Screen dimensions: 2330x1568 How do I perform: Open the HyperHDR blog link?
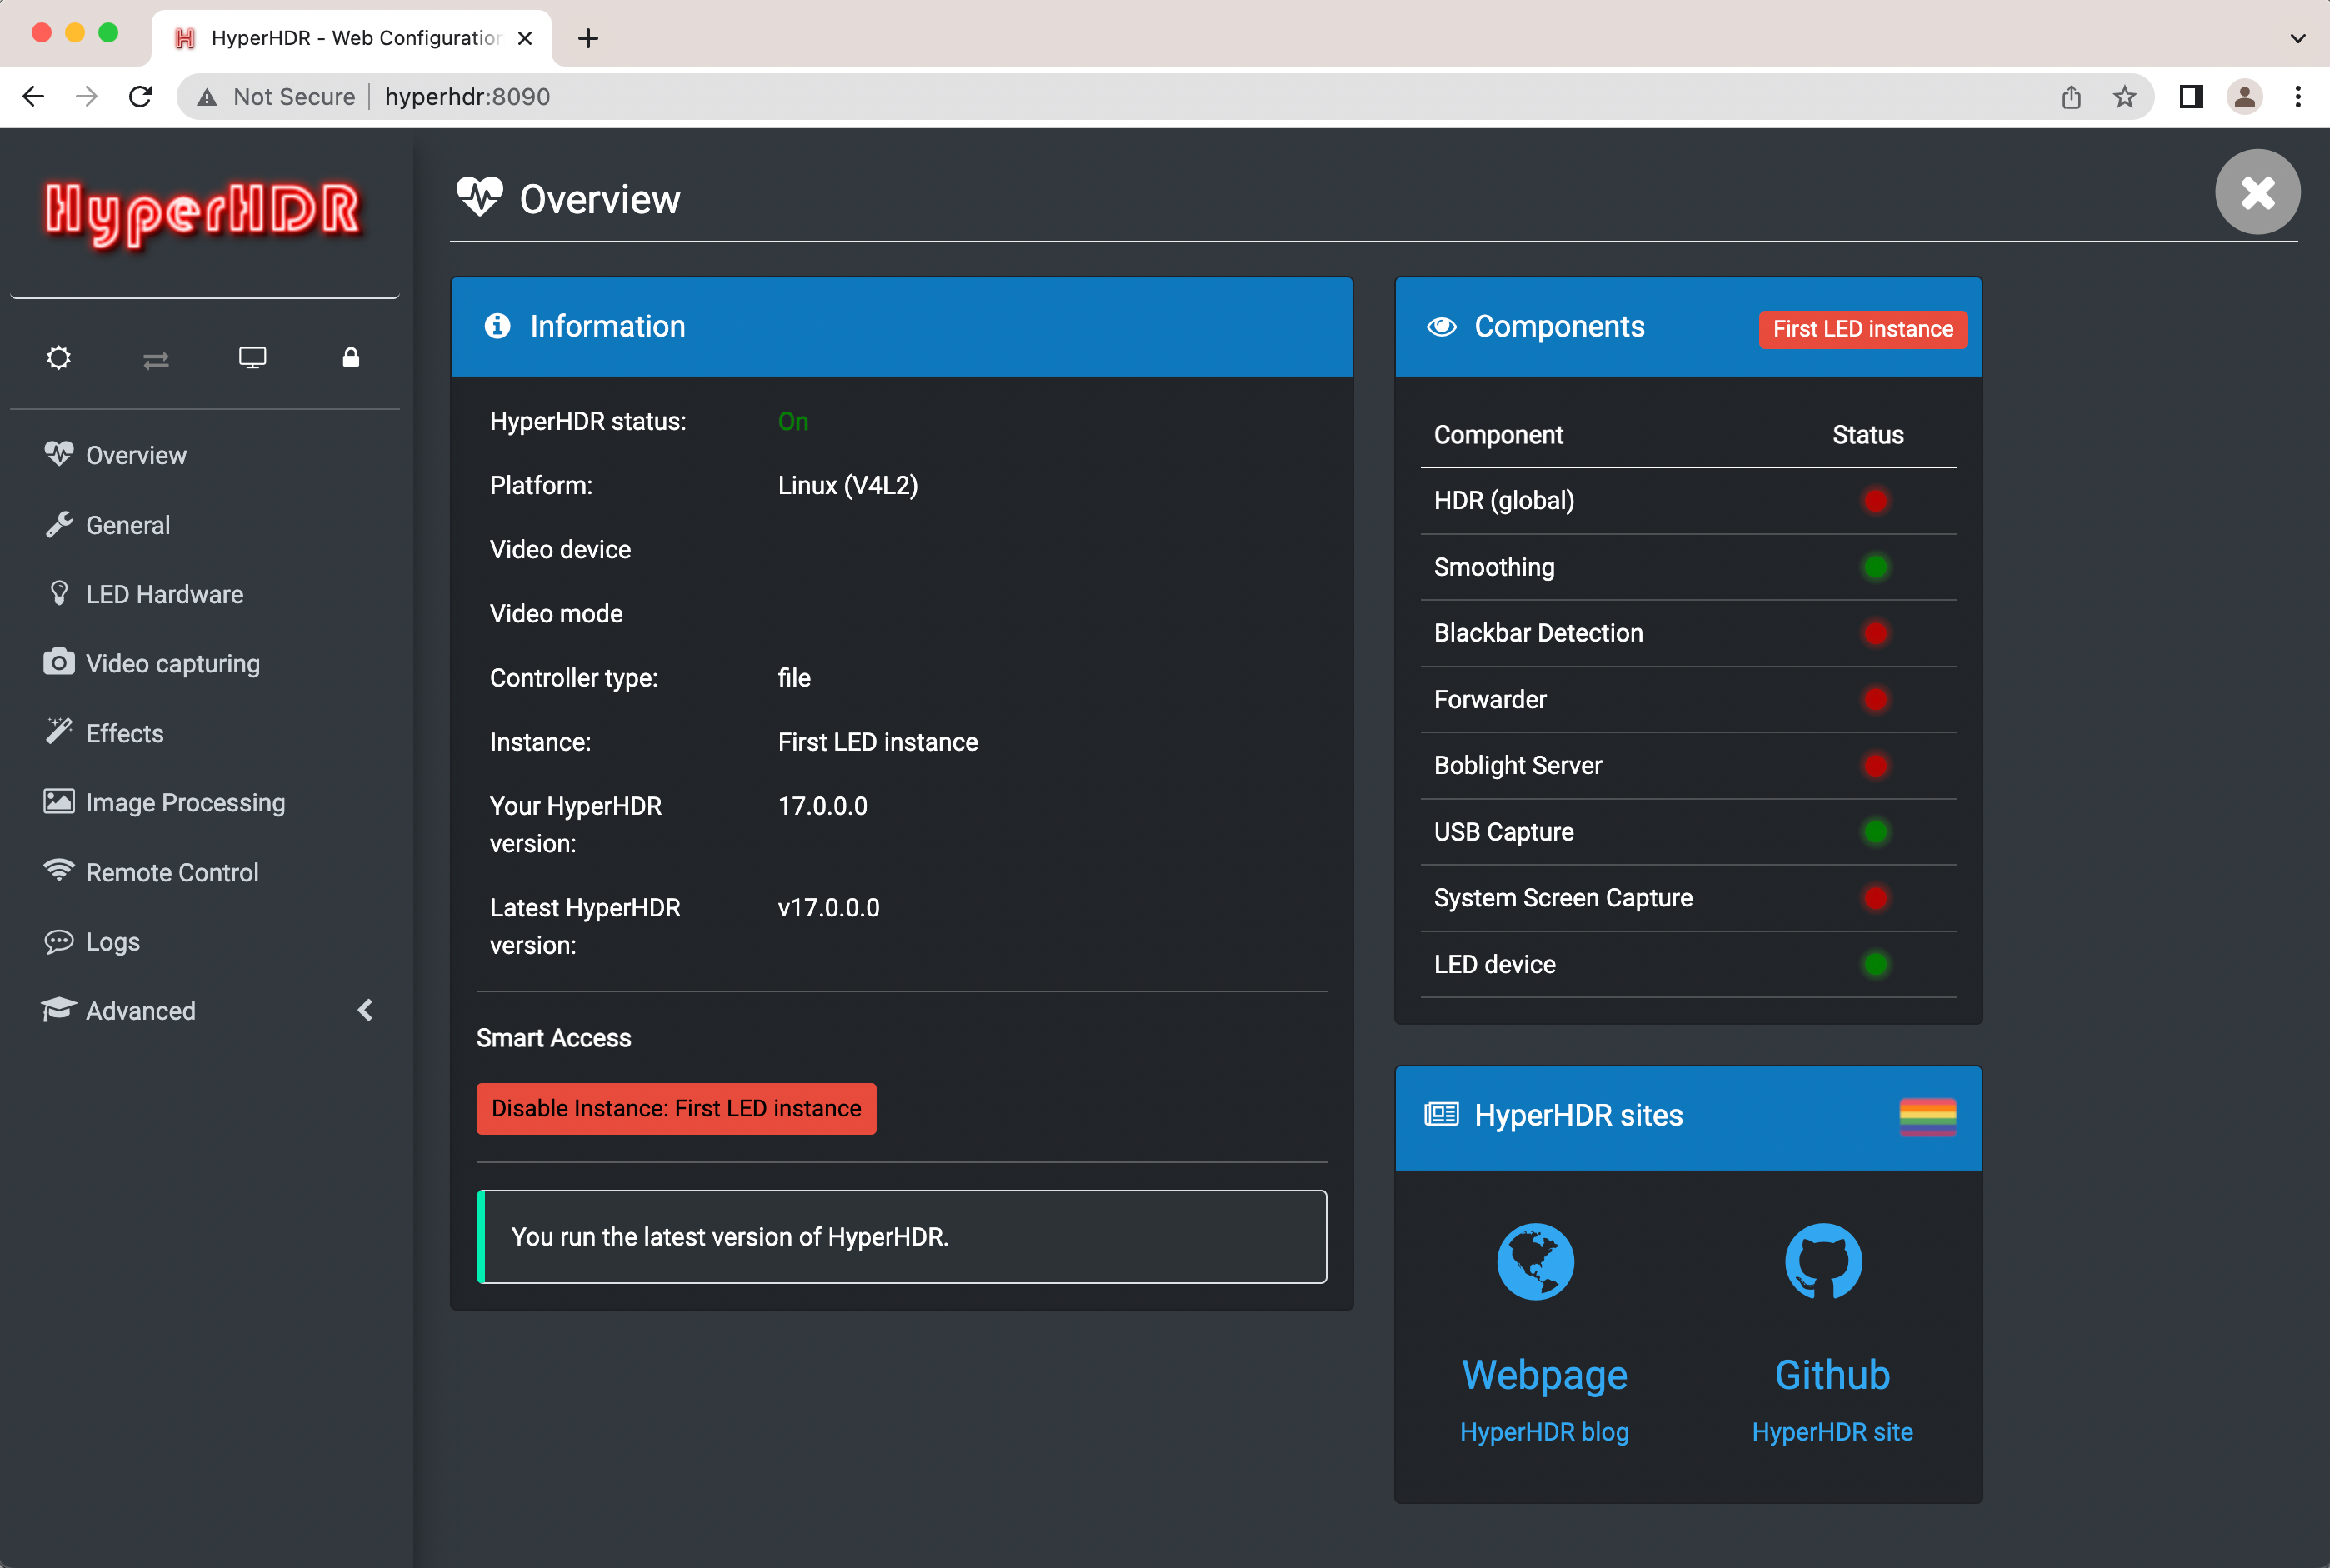[1544, 1431]
